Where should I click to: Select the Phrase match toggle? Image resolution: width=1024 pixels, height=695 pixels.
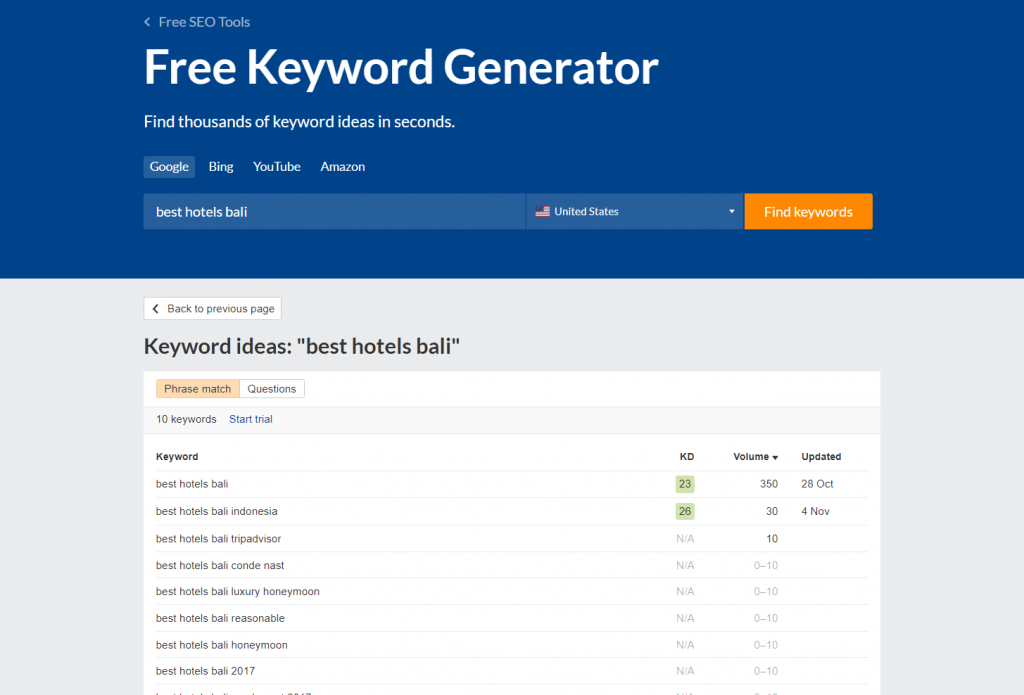(x=197, y=389)
